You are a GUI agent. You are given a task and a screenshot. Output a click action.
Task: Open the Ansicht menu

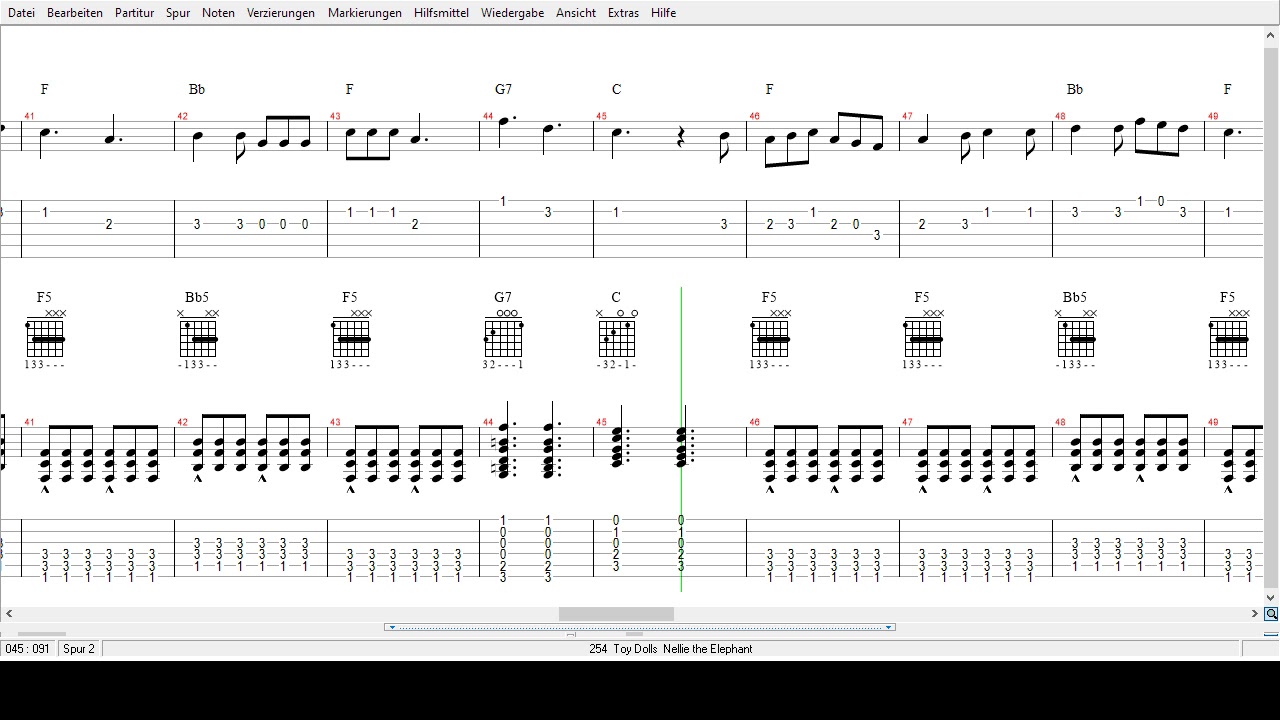tap(576, 13)
